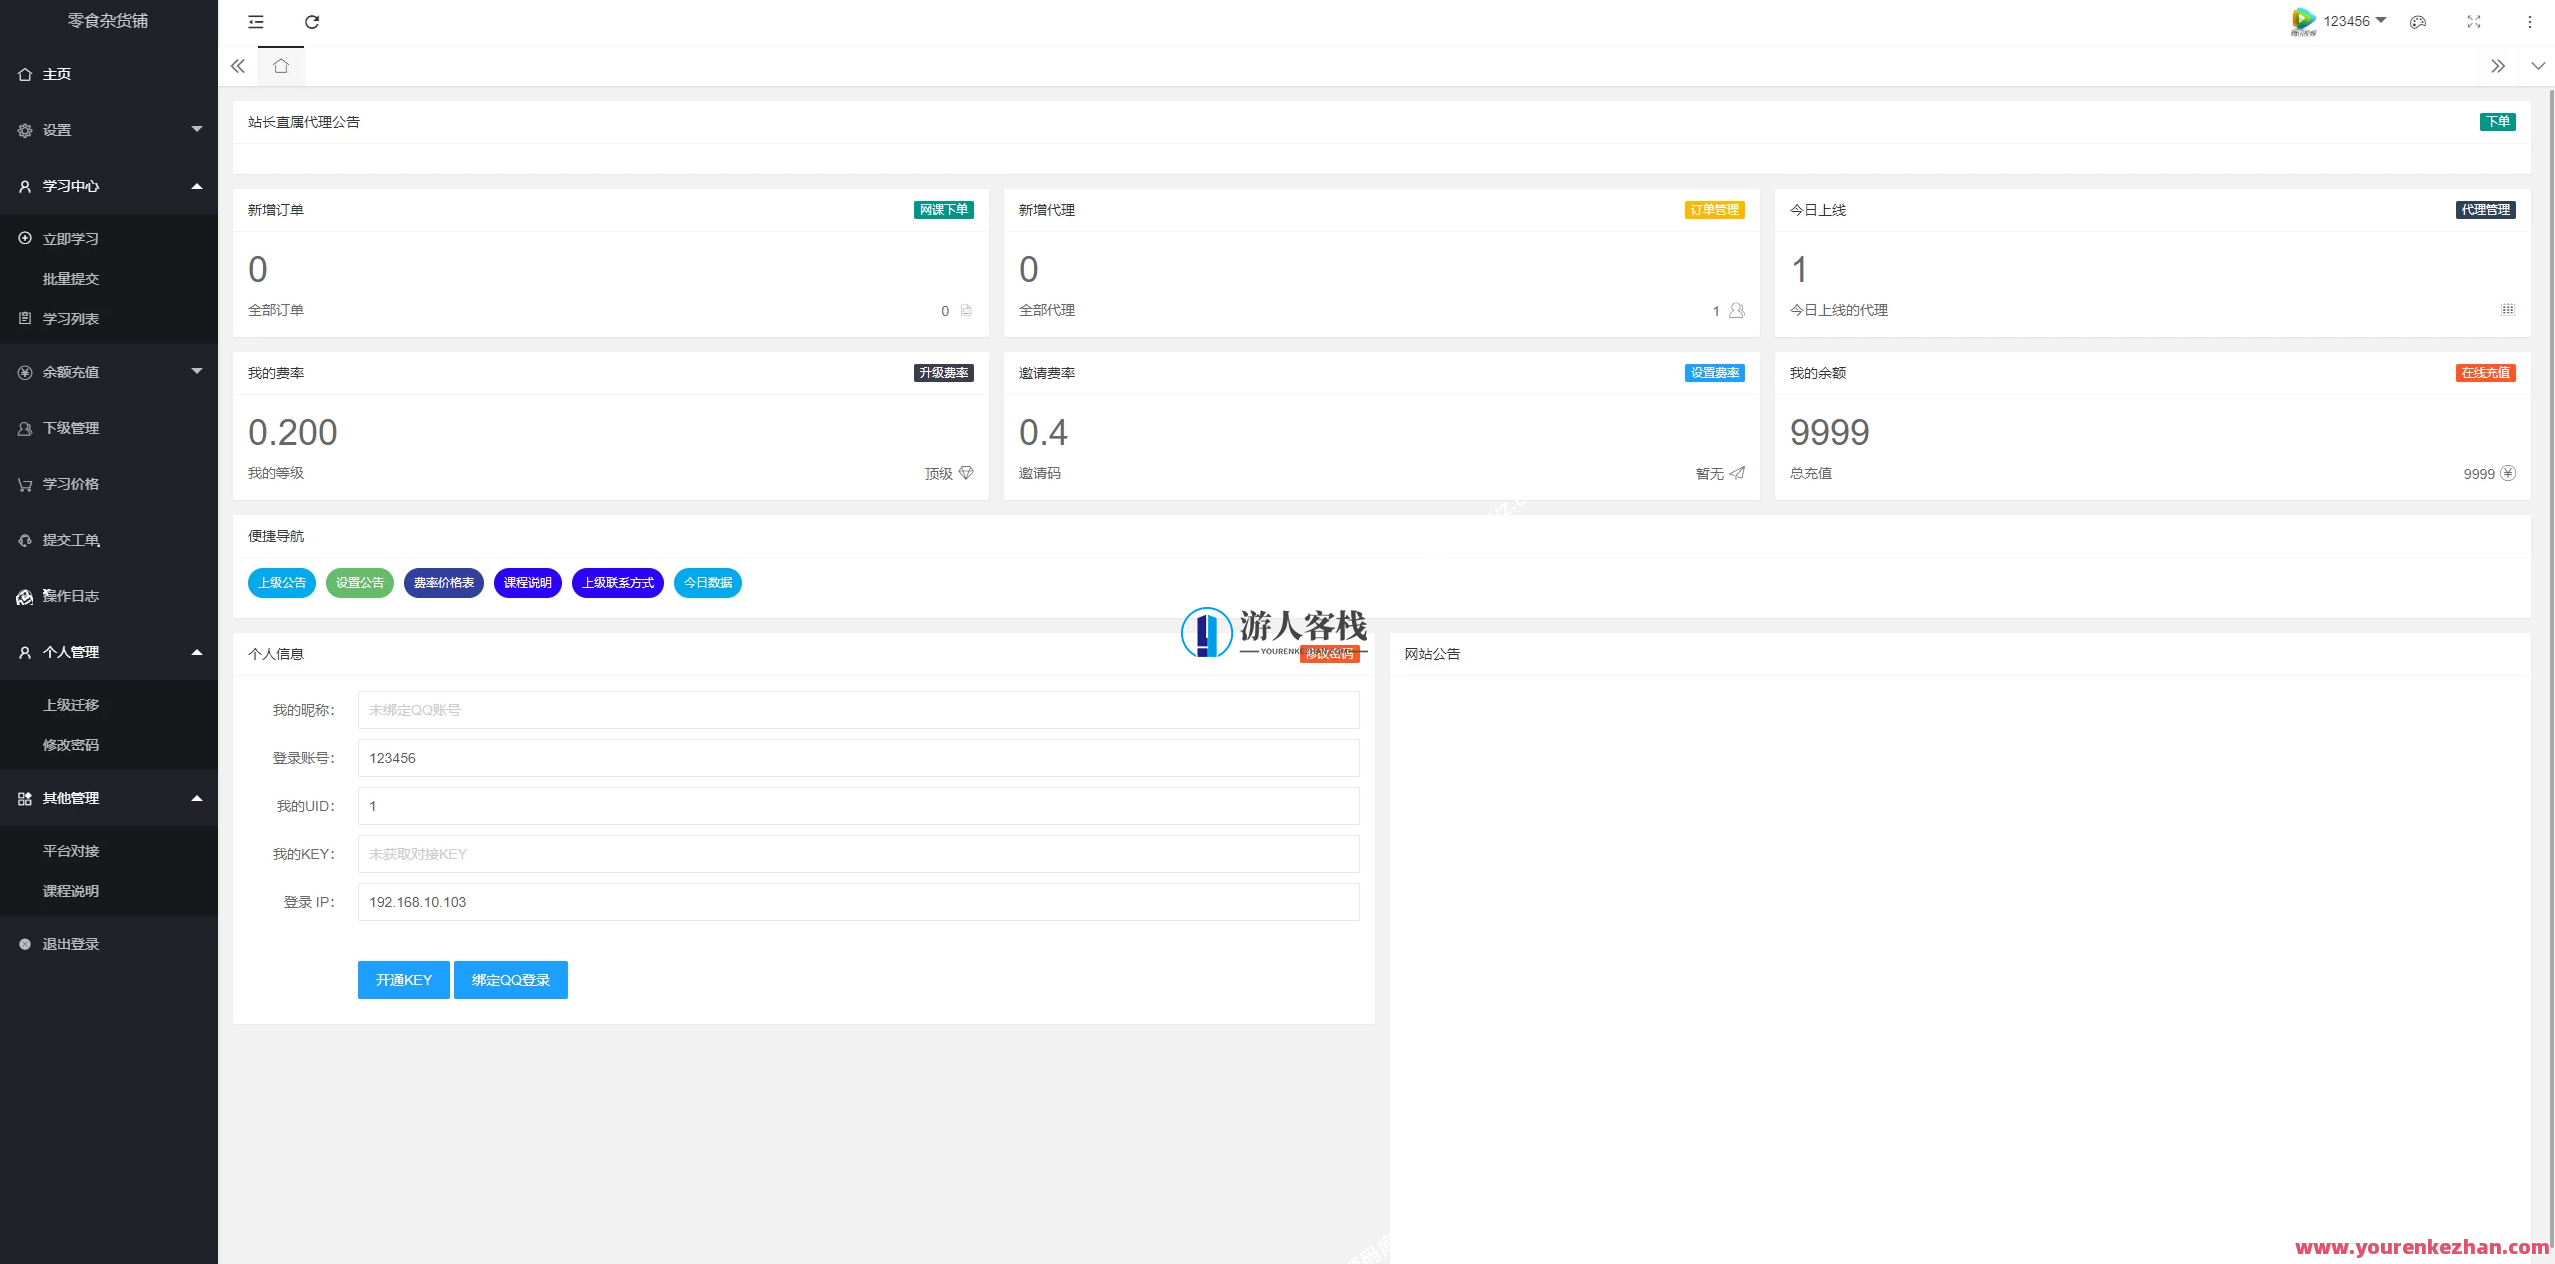Click the 绑定QQ登录 button
Viewport: 2555px width, 1264px height.
pyautogui.click(x=511, y=980)
